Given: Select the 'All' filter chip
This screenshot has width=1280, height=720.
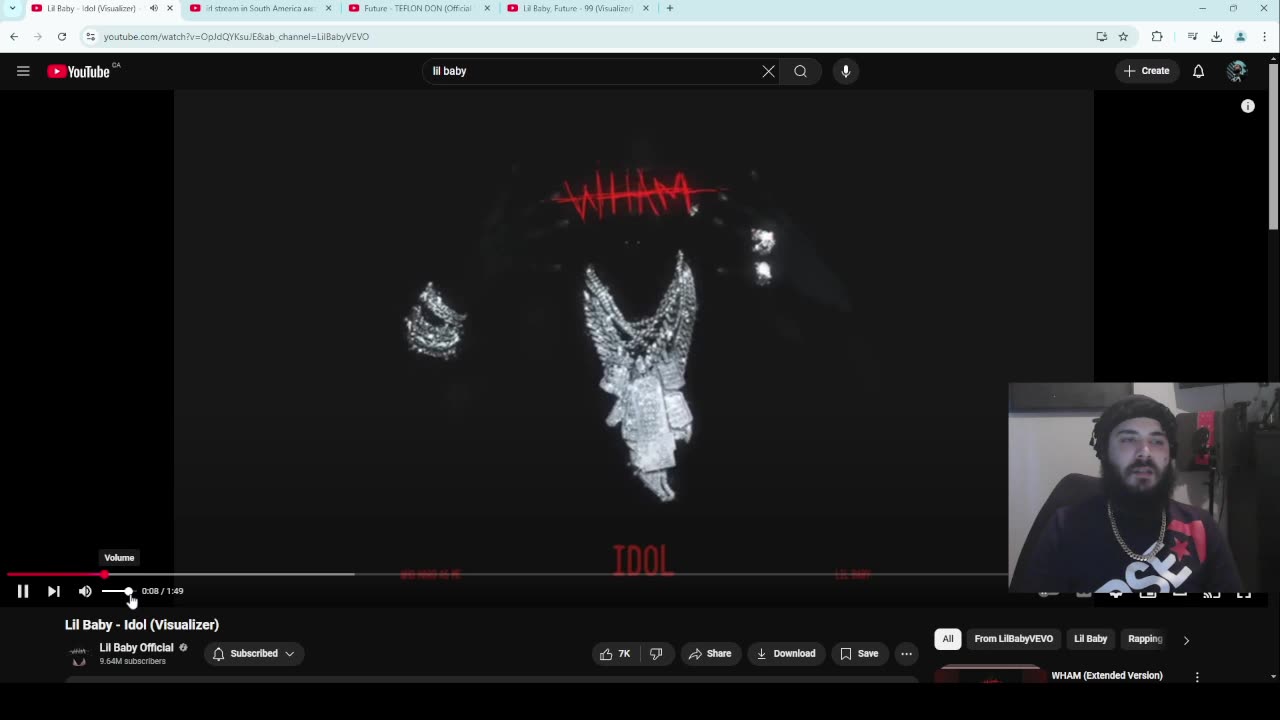Looking at the screenshot, I should tap(948, 639).
